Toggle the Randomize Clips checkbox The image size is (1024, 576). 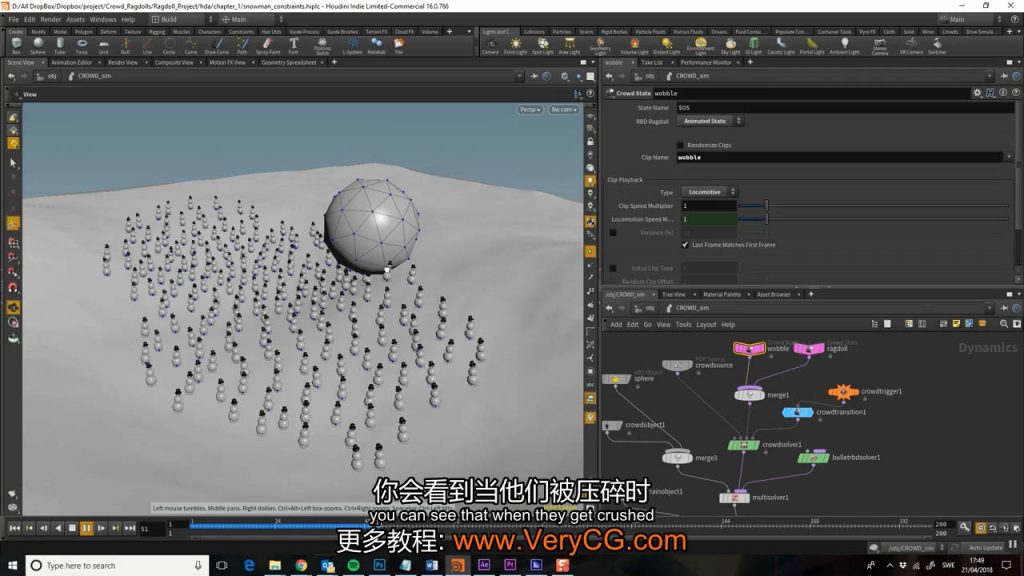click(680, 145)
